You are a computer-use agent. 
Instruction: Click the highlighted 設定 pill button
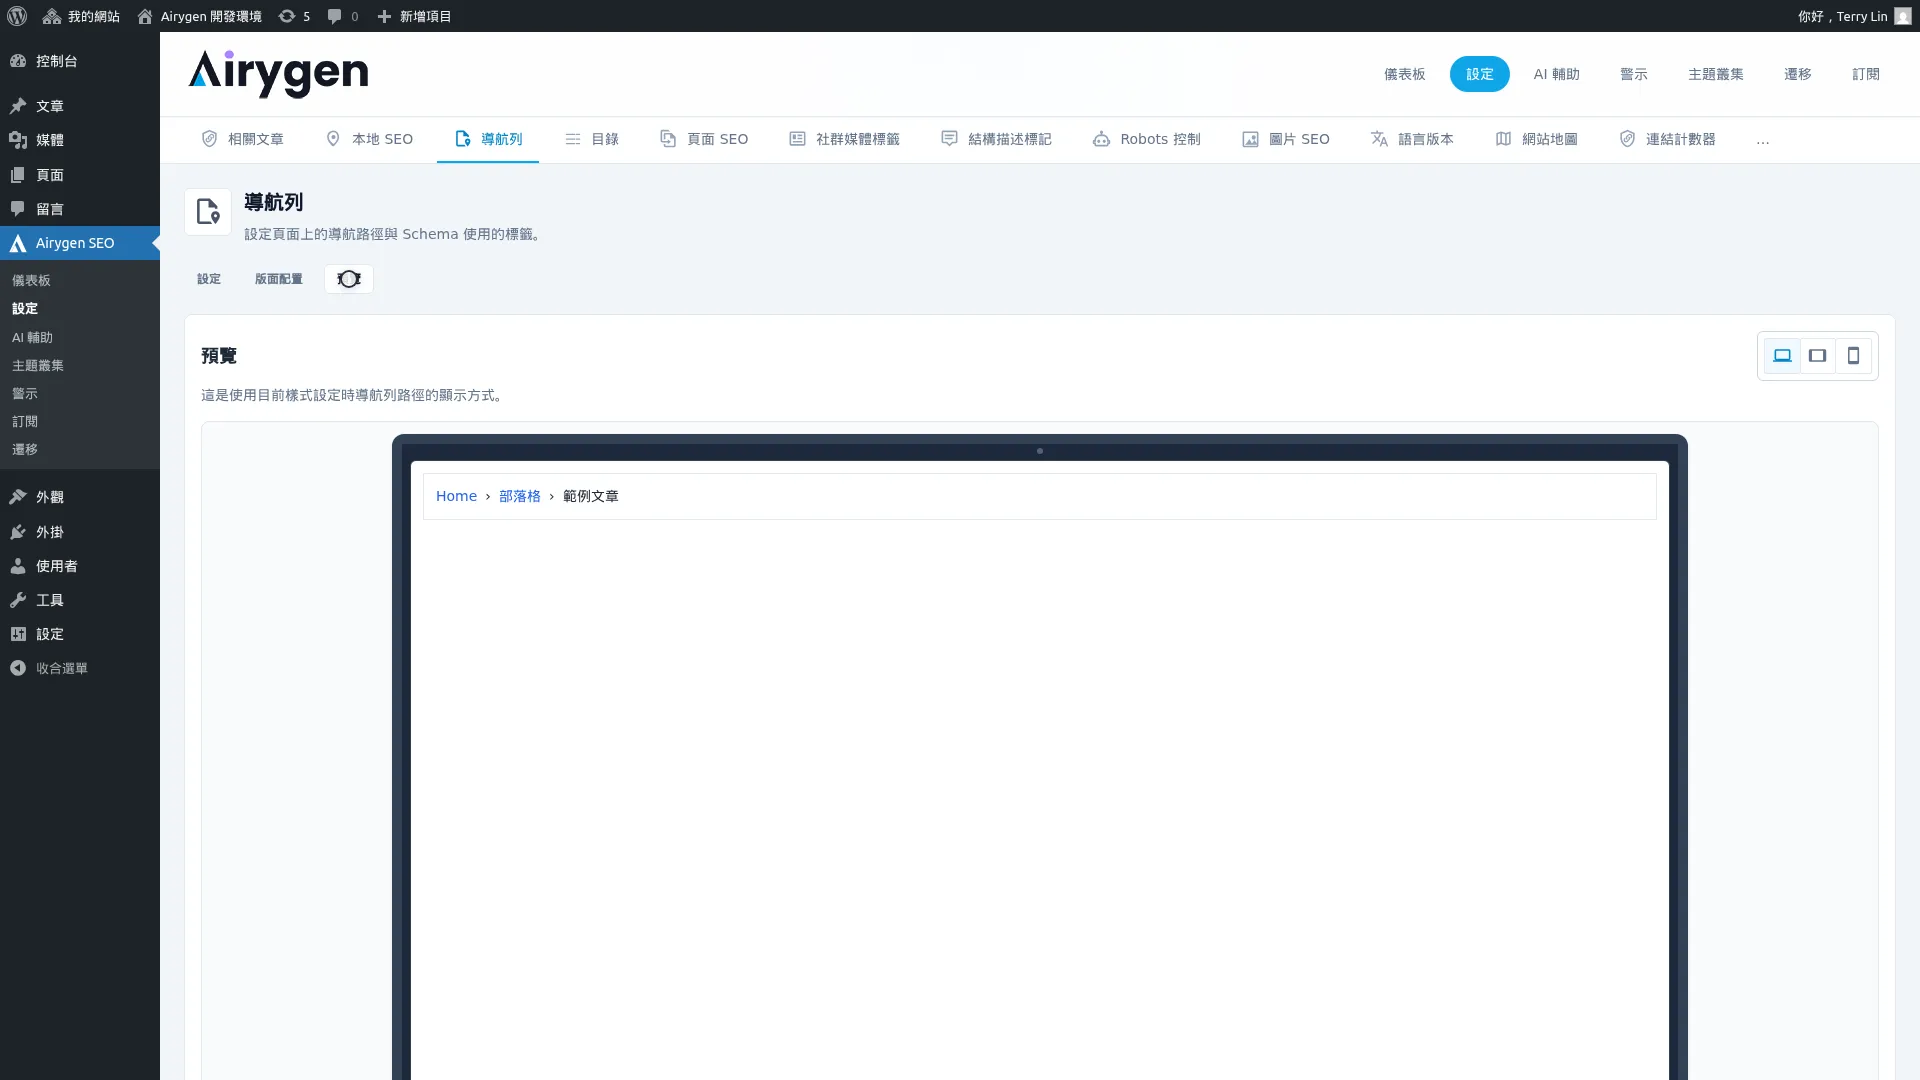coord(1480,74)
